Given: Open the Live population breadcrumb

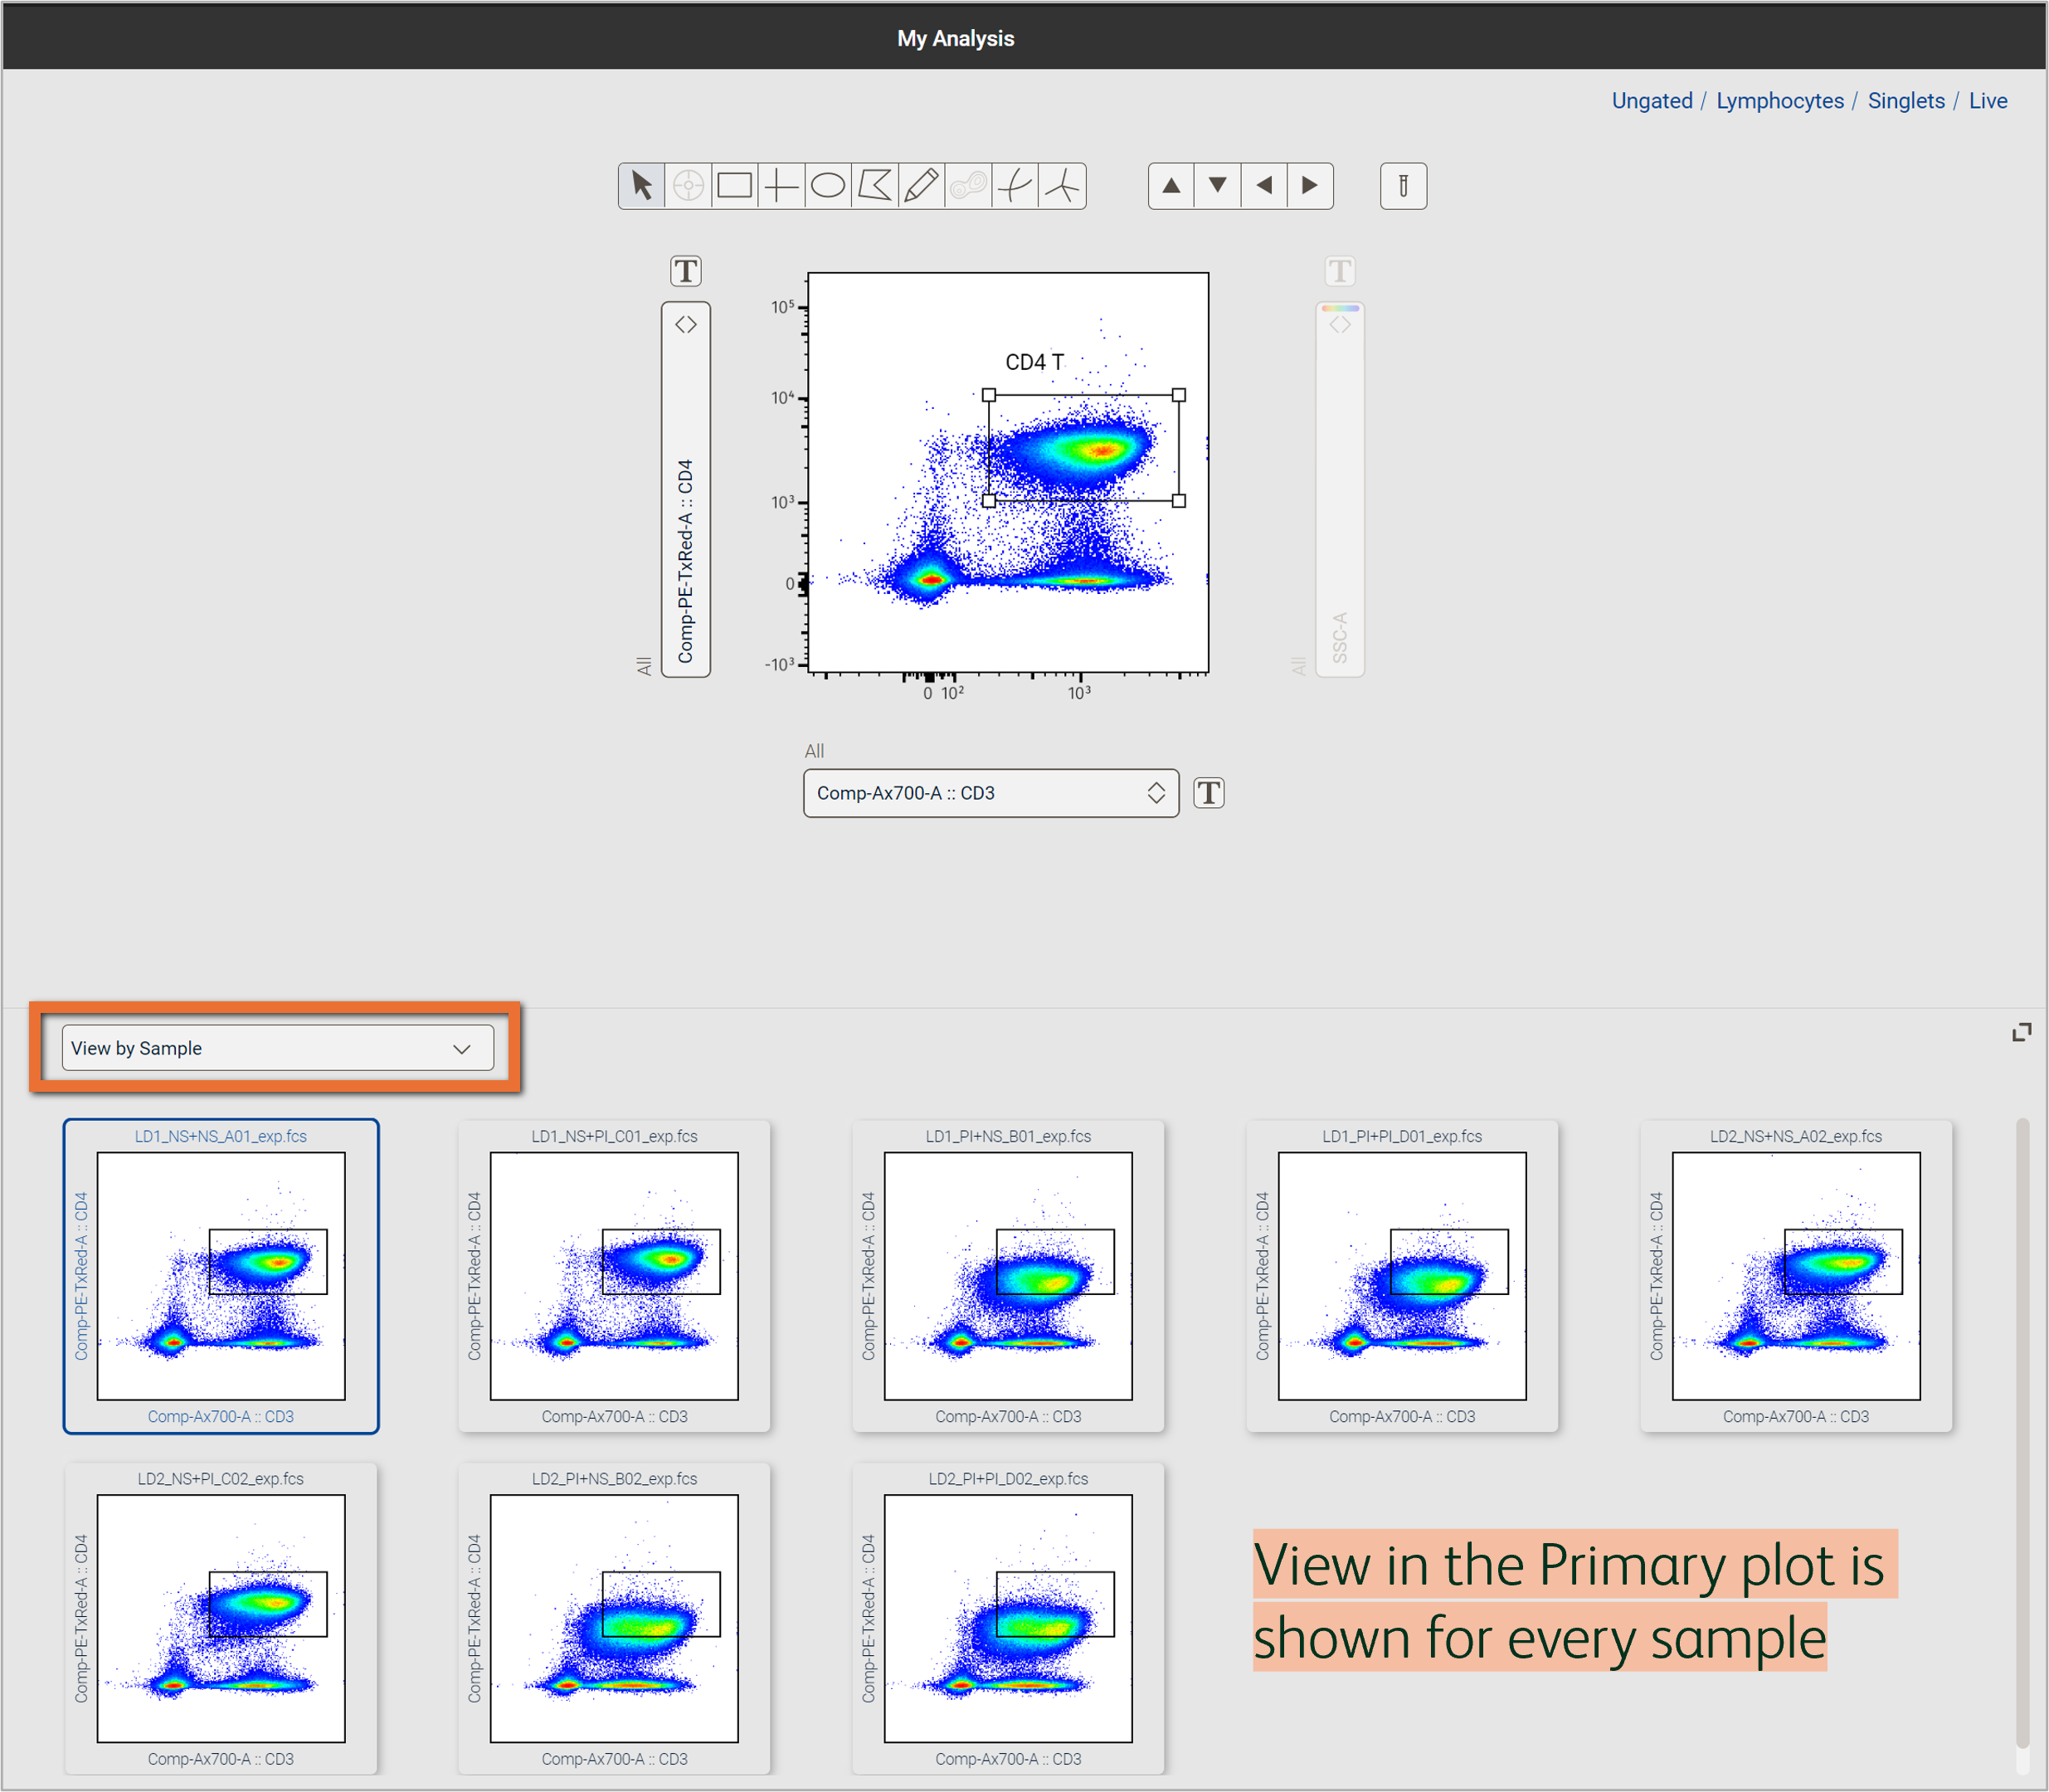Looking at the screenshot, I should pyautogui.click(x=1988, y=100).
